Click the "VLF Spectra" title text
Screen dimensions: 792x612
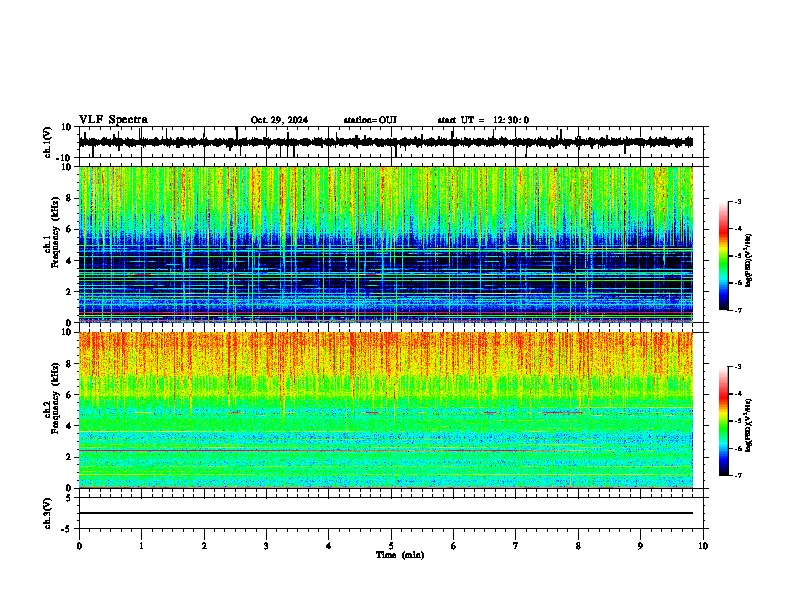113,120
